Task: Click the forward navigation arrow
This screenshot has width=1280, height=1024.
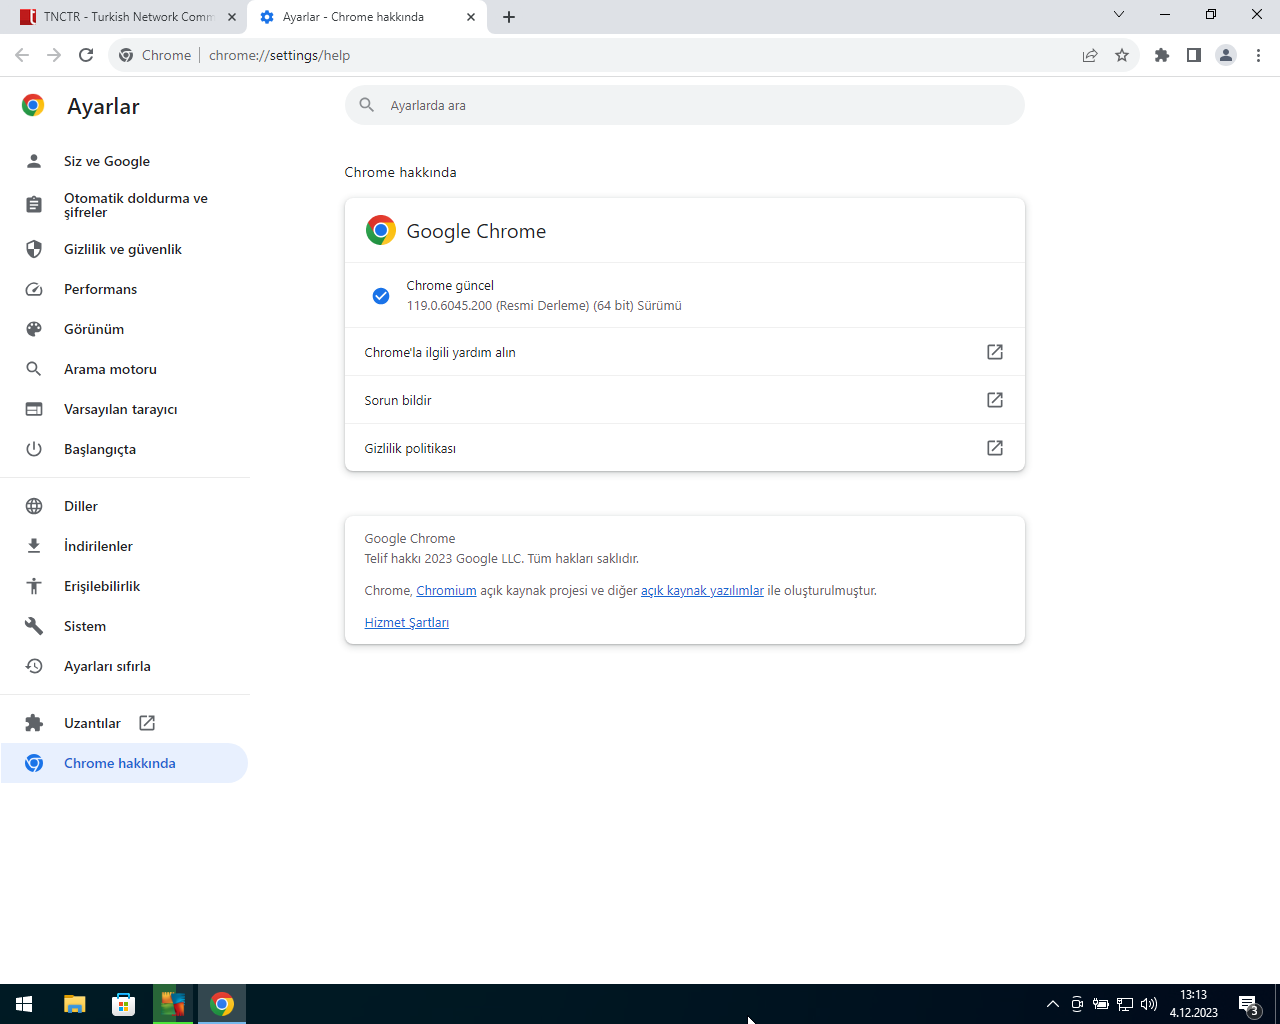Action: [54, 55]
